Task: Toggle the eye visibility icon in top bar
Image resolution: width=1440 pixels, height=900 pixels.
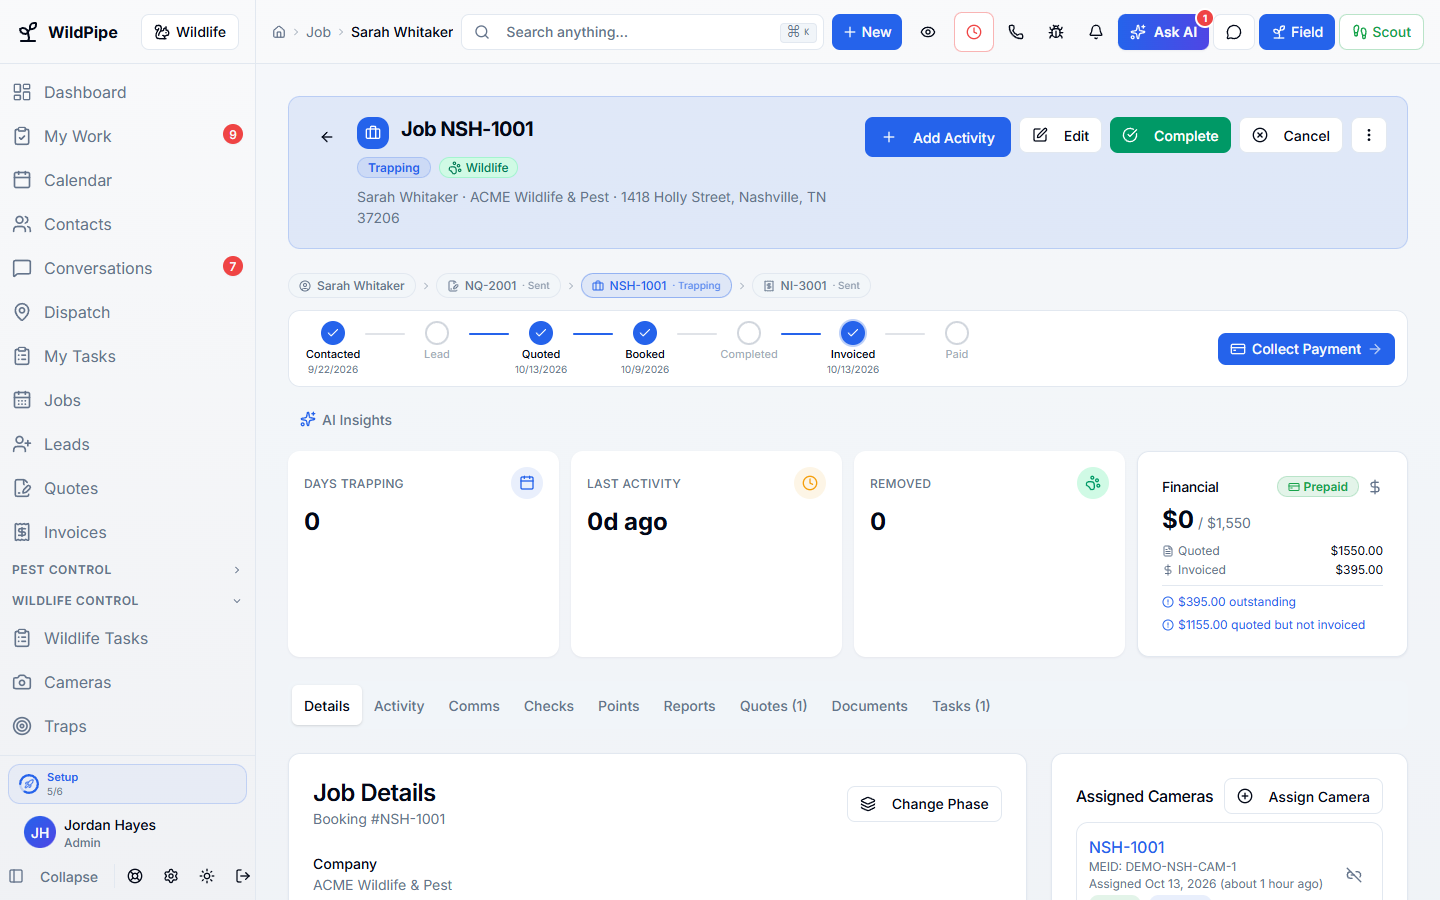Action: [x=928, y=32]
